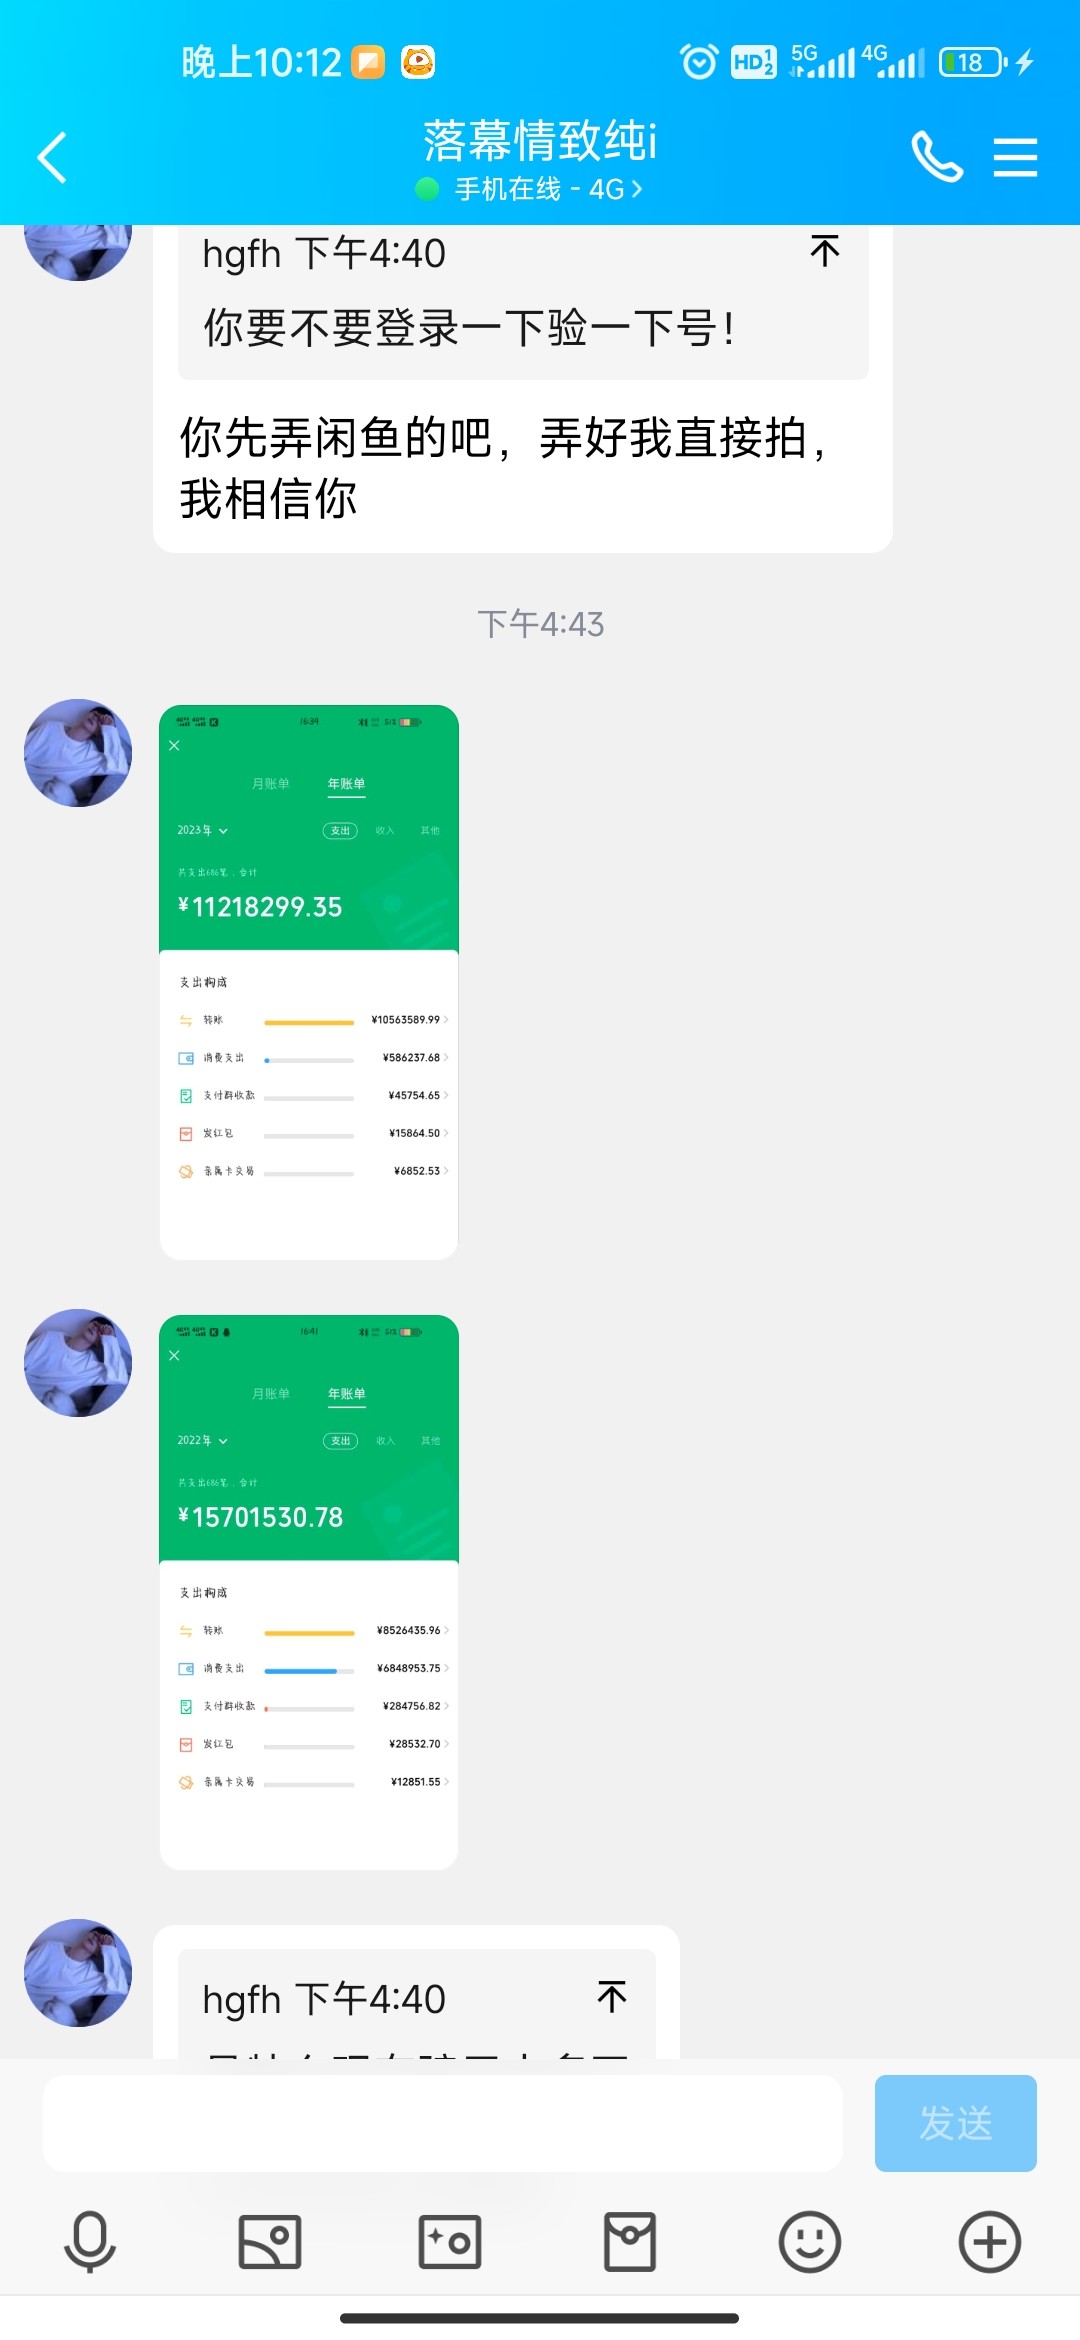Tap the microphone voice input icon
This screenshot has height=2340, width=1080.
(x=90, y=2241)
